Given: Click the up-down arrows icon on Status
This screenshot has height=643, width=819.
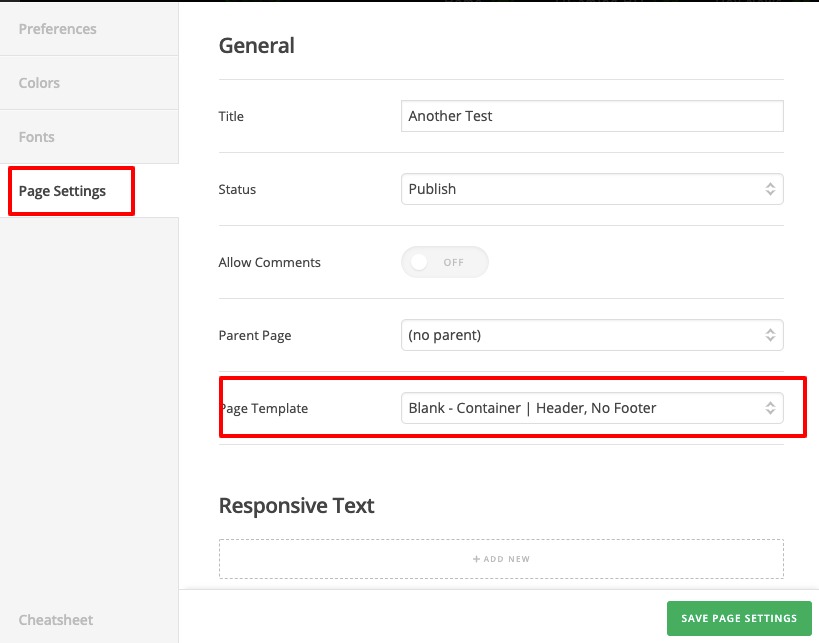Looking at the screenshot, I should tap(770, 189).
